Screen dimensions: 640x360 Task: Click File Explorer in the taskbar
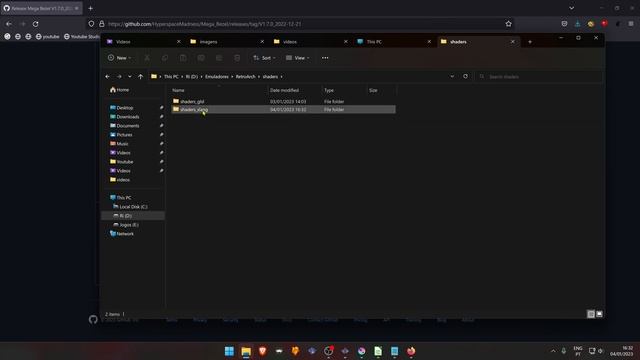(246, 351)
